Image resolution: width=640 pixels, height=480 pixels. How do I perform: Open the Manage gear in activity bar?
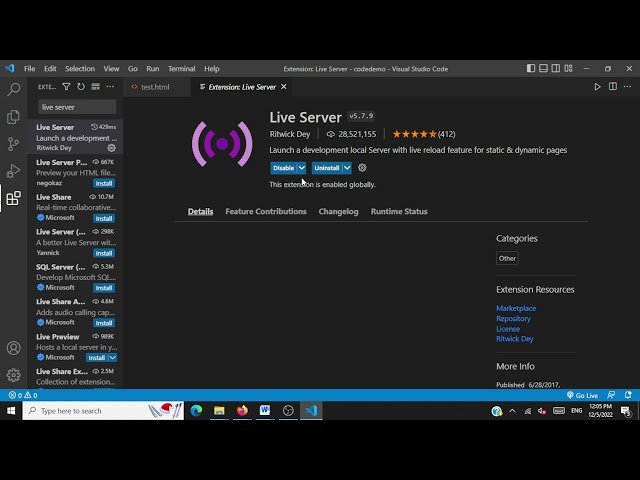13,375
